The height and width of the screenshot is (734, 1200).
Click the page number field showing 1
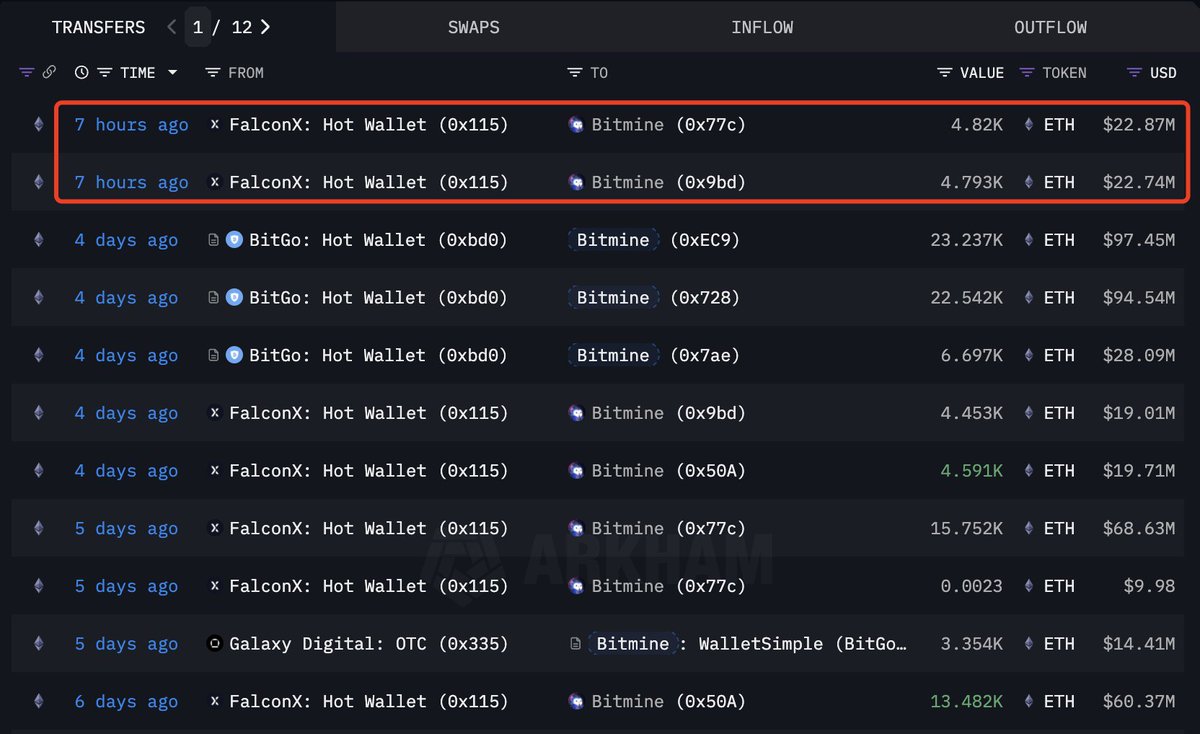point(198,27)
